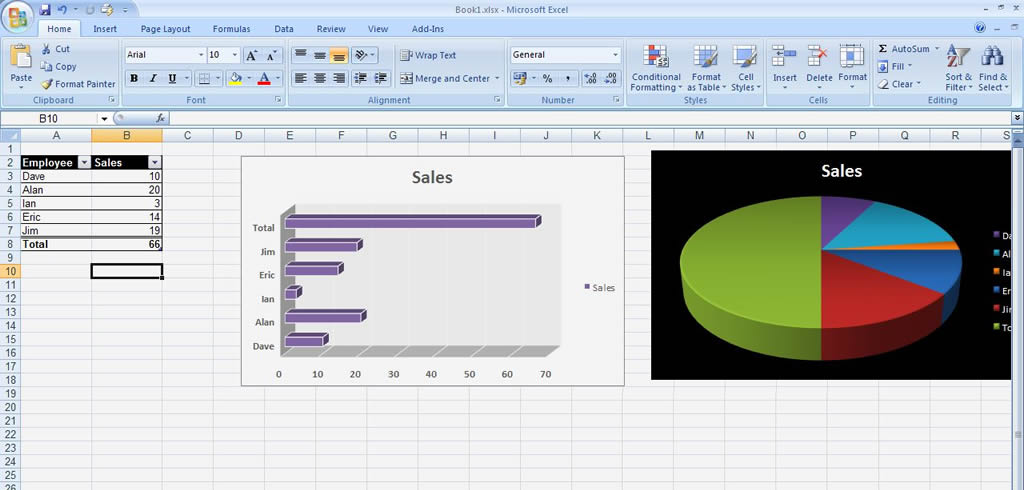Open the View ribbon tab

[x=377, y=29]
